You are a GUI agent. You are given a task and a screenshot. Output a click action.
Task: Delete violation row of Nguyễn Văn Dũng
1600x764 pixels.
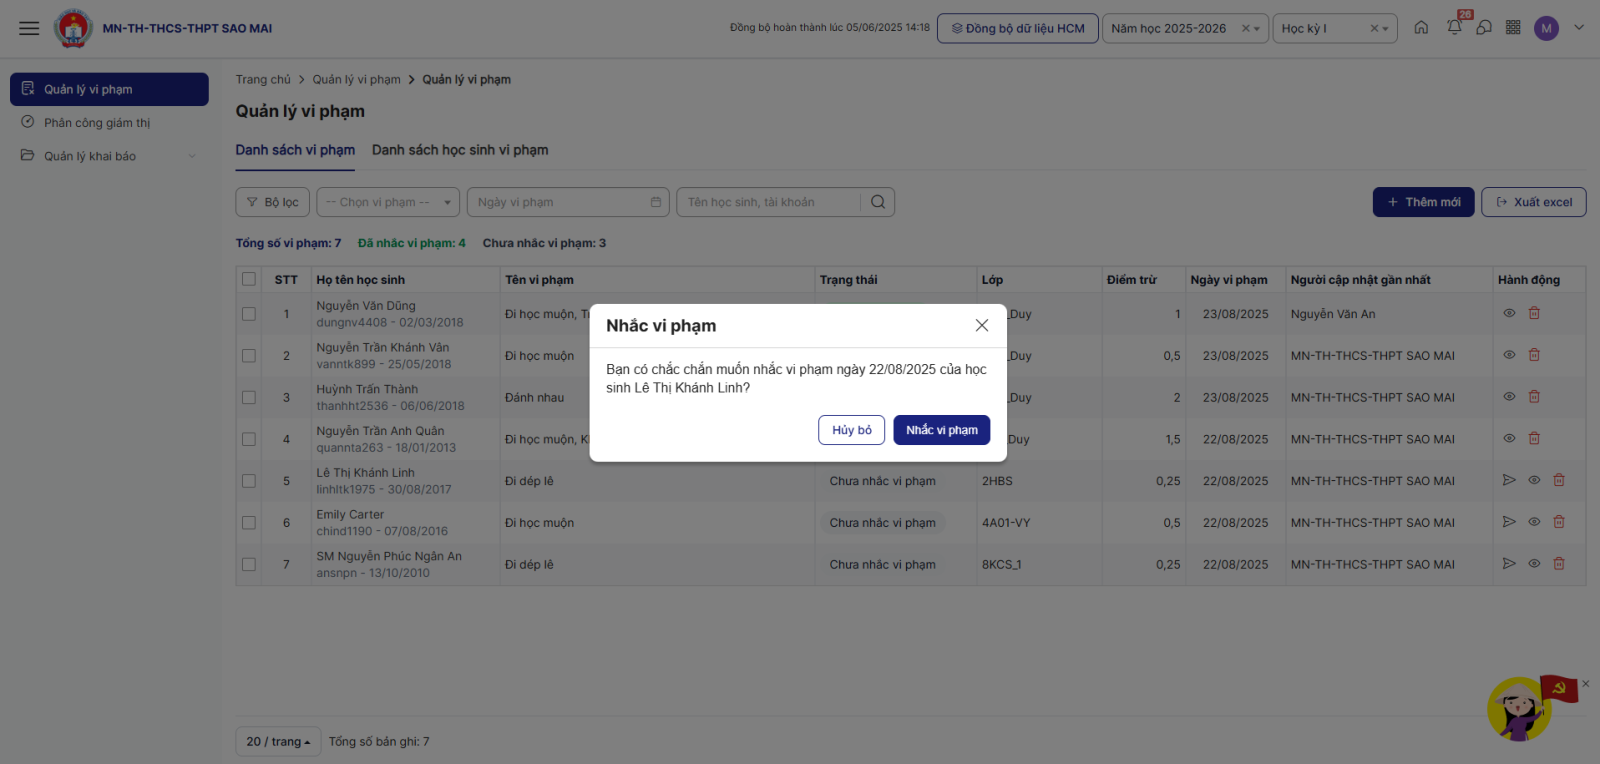coord(1534,314)
